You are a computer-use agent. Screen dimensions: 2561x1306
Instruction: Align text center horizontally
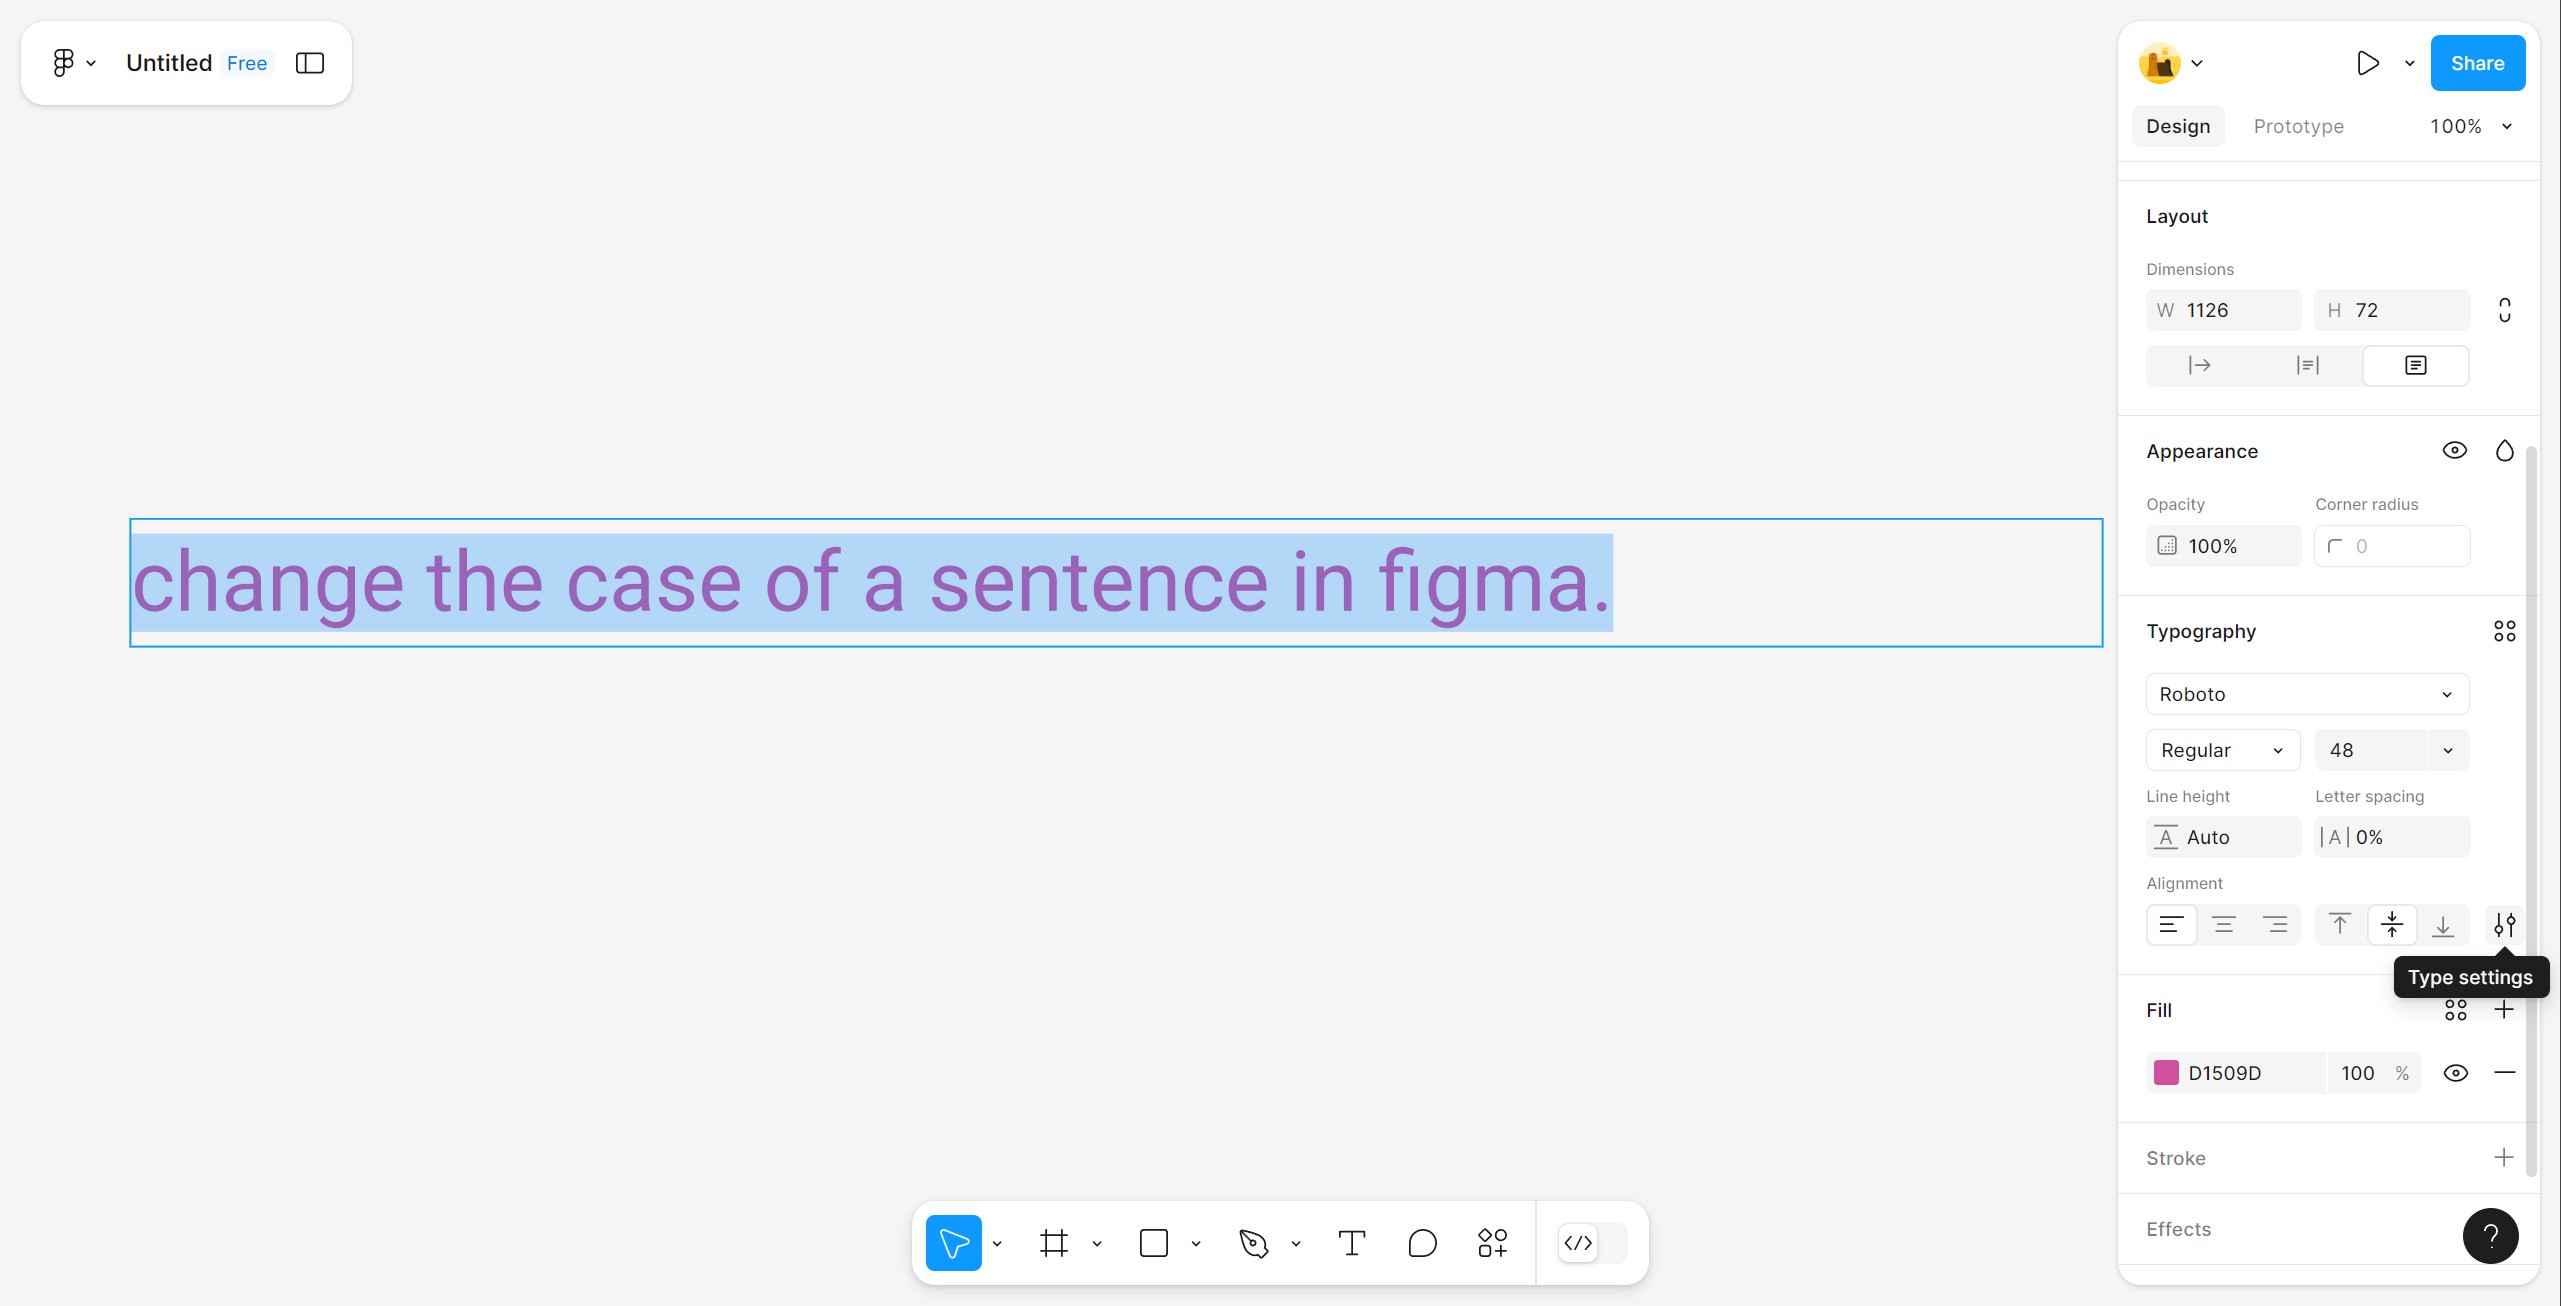[x=2223, y=925]
